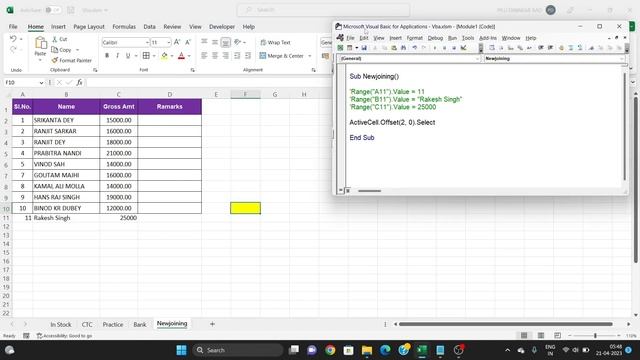Toggle align left in Alignment group

coord(204,56)
